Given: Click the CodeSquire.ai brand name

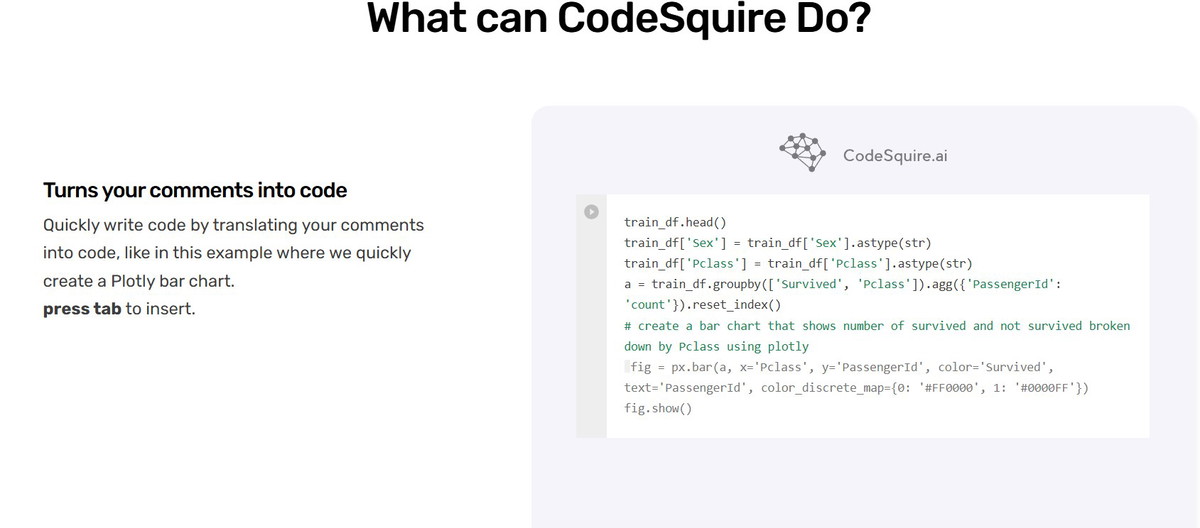Looking at the screenshot, I should [x=895, y=155].
